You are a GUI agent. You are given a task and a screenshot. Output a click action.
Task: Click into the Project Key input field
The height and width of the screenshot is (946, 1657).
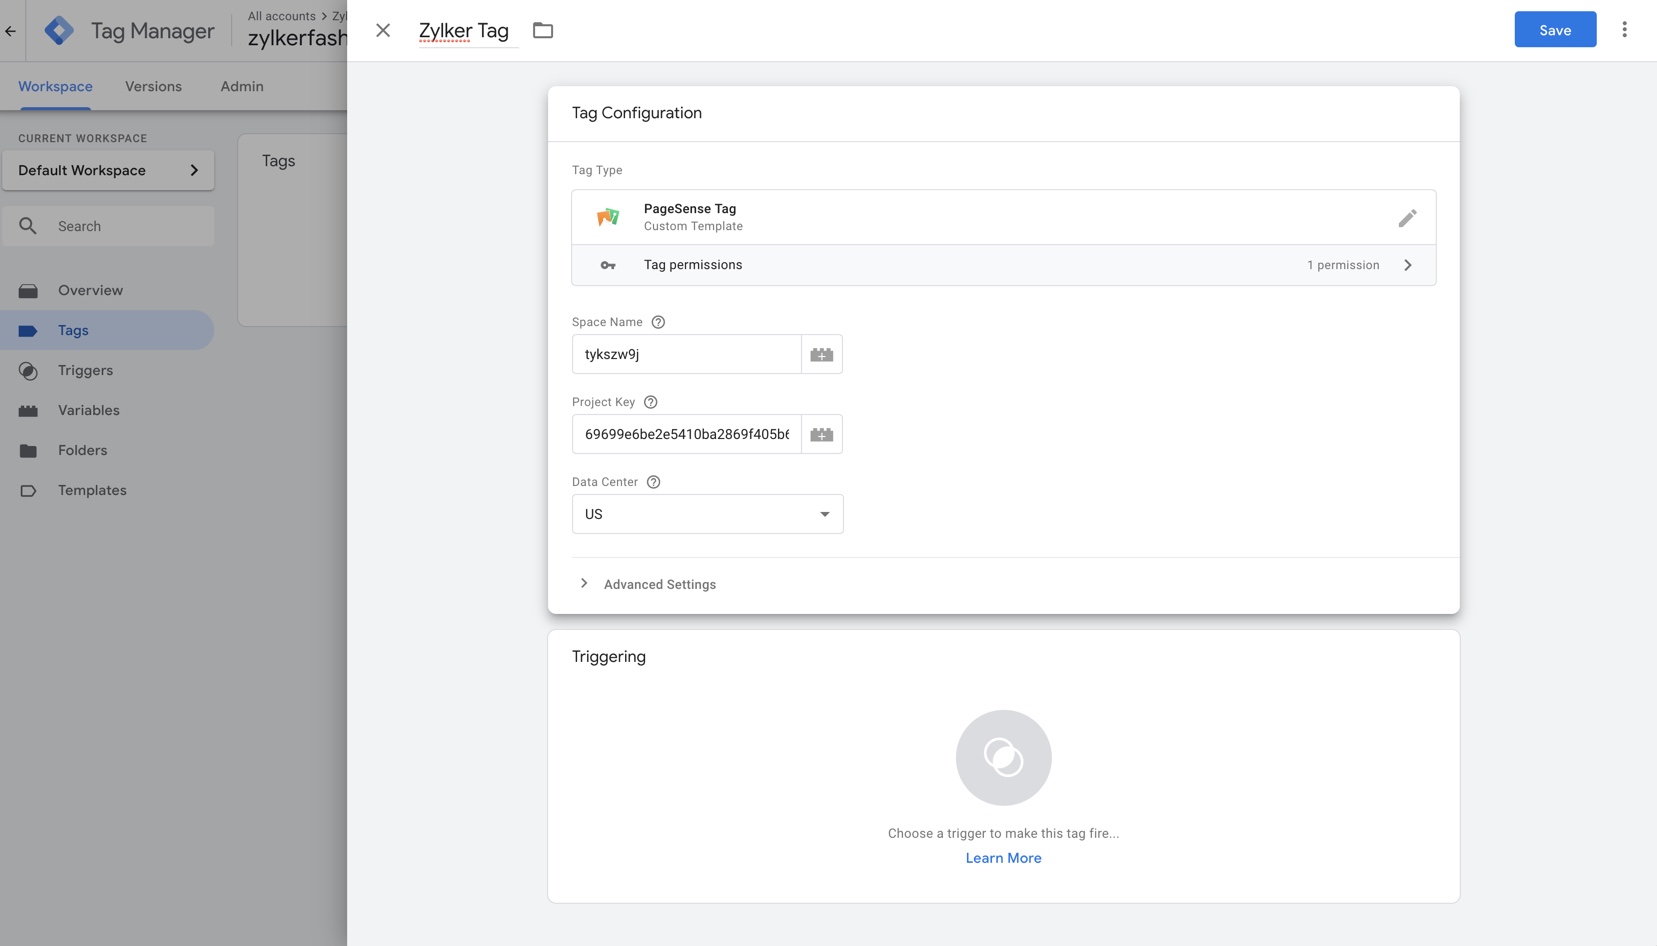(686, 434)
